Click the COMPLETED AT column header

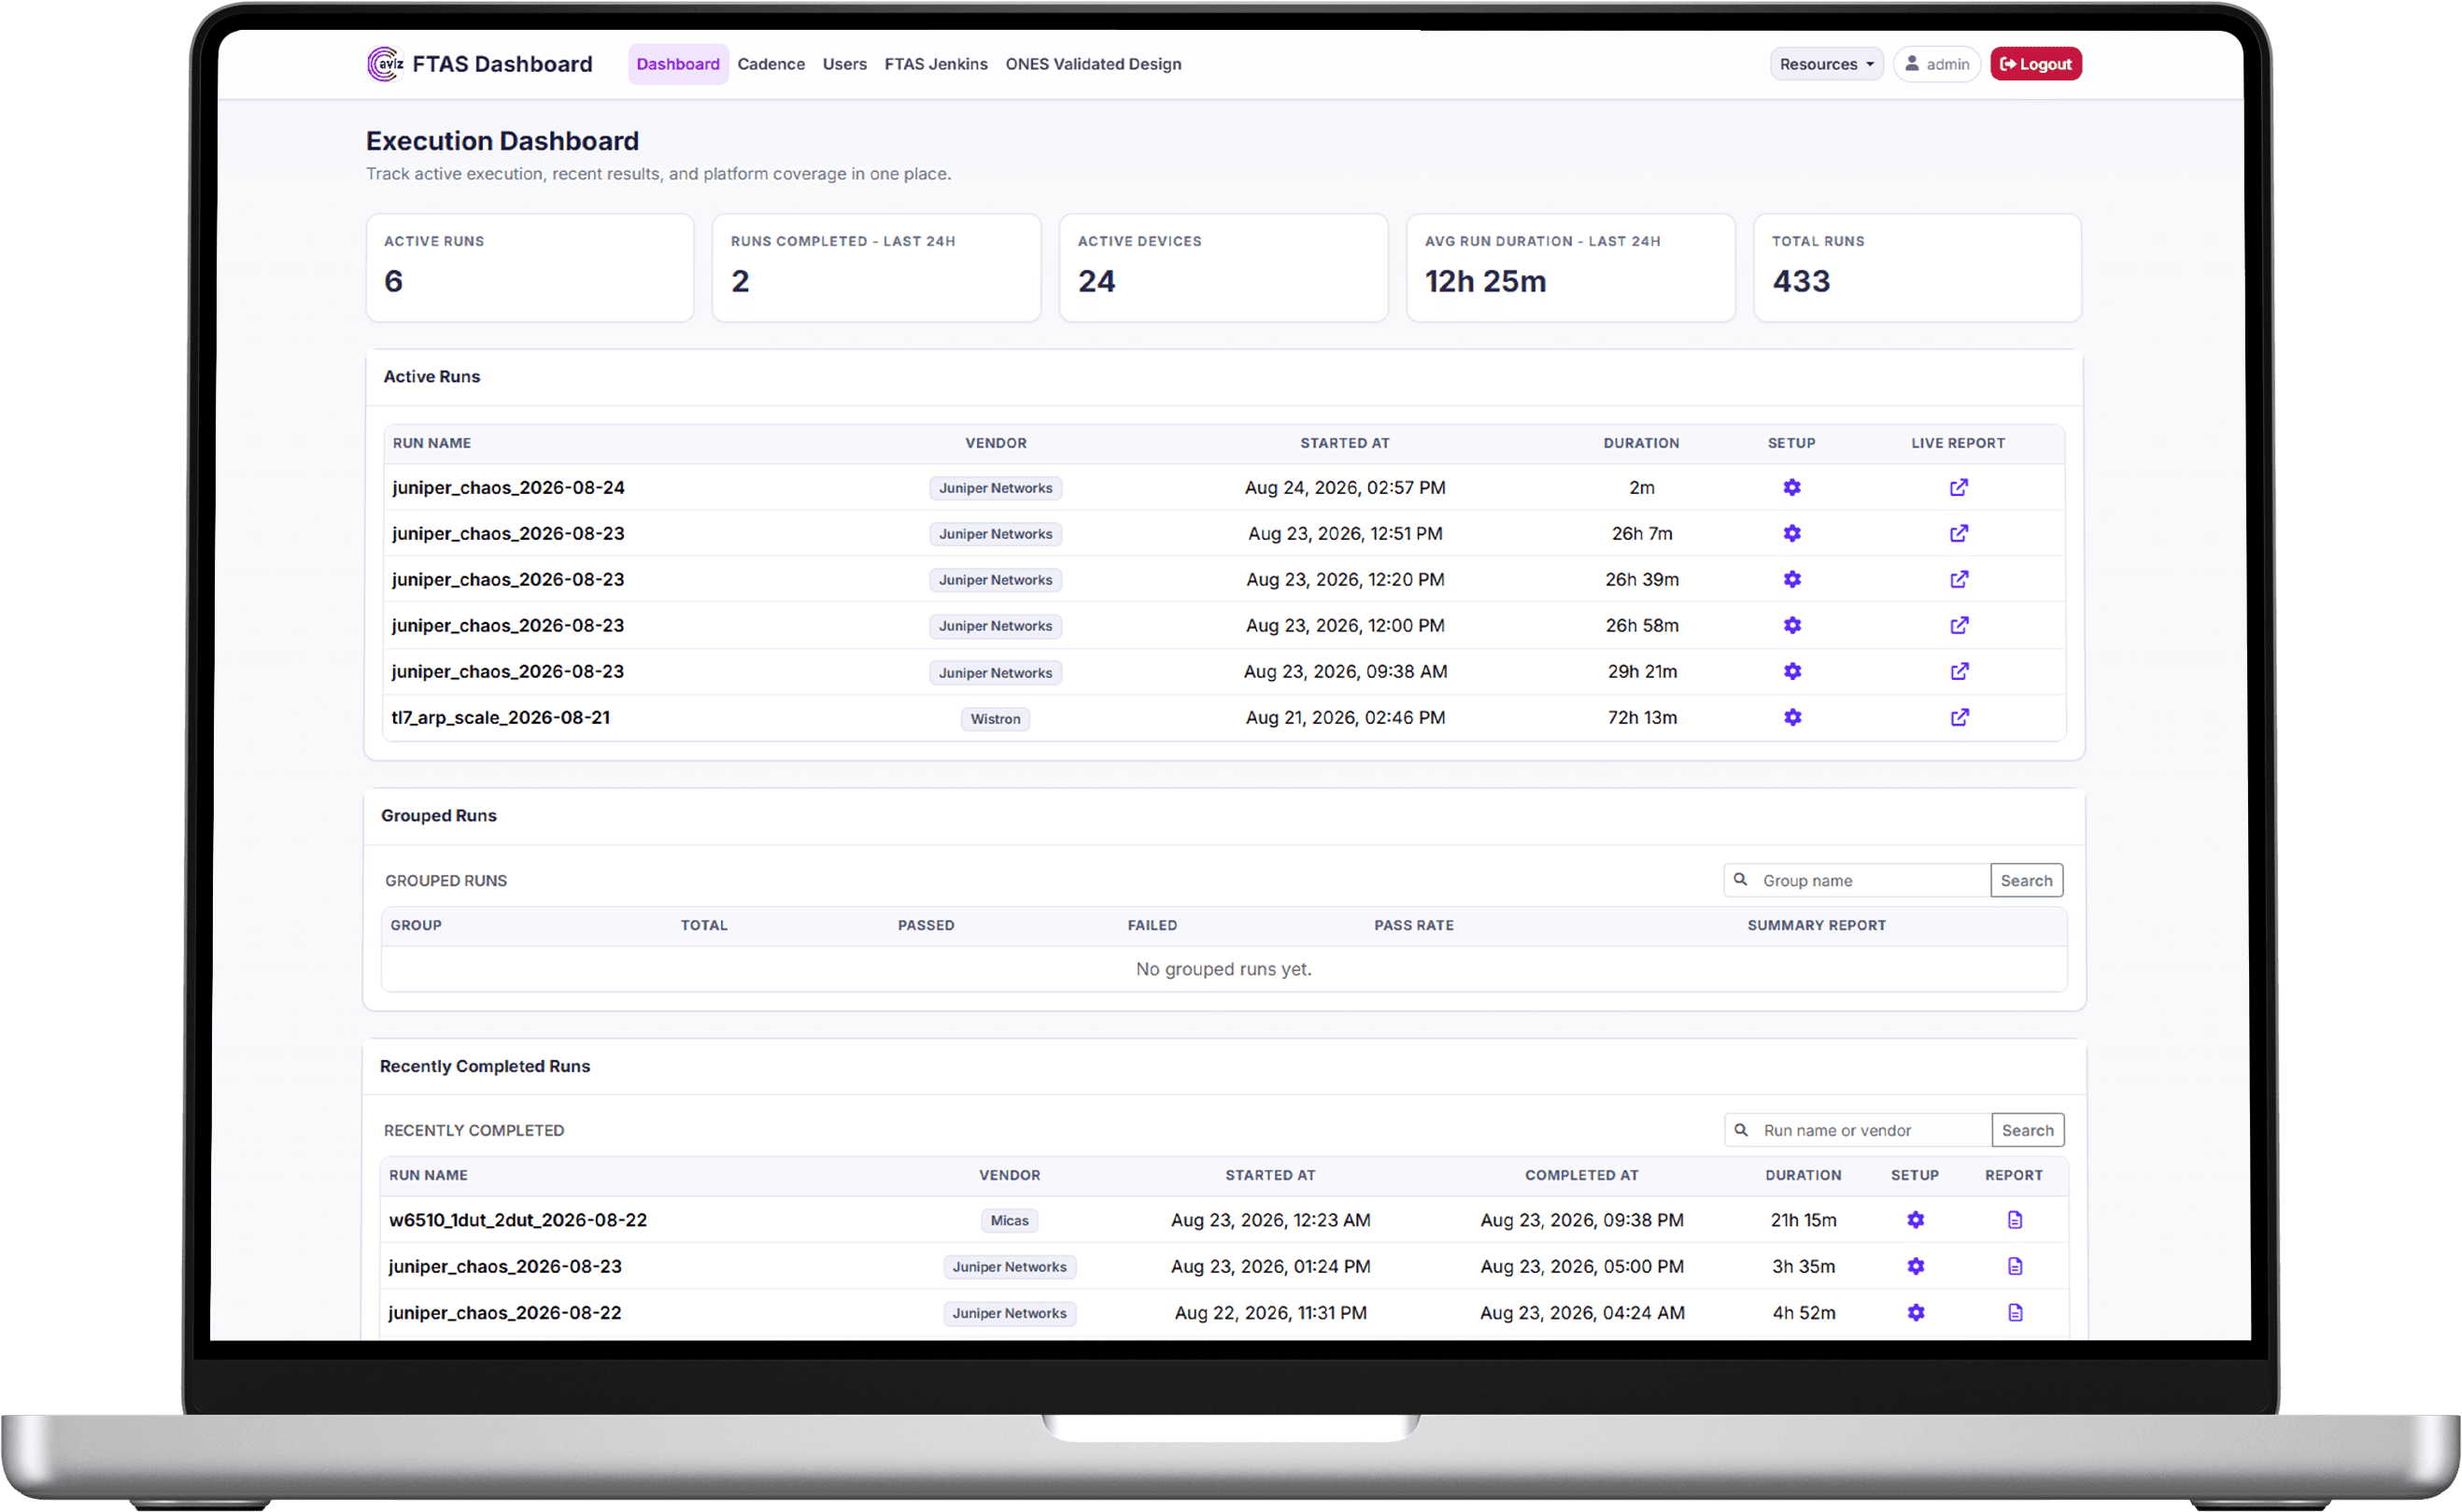(1581, 1175)
